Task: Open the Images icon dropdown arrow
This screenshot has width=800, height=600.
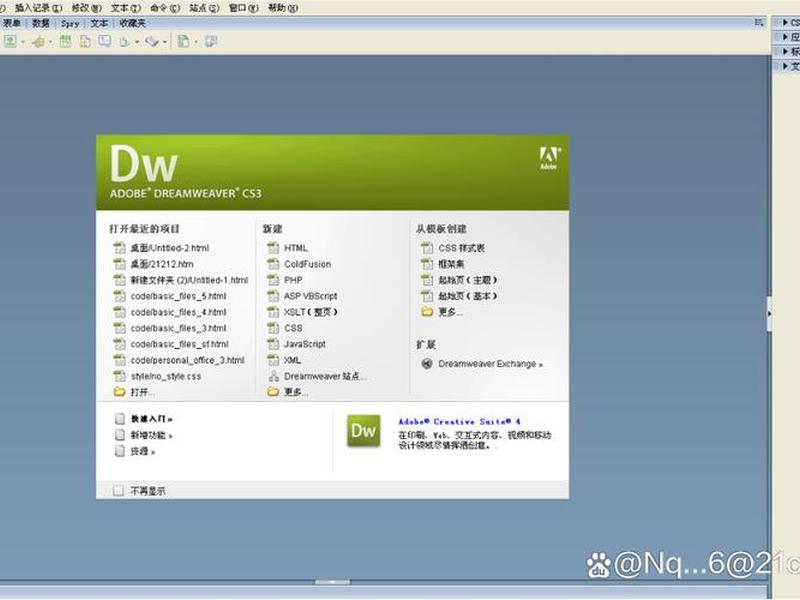Action: (x=23, y=42)
